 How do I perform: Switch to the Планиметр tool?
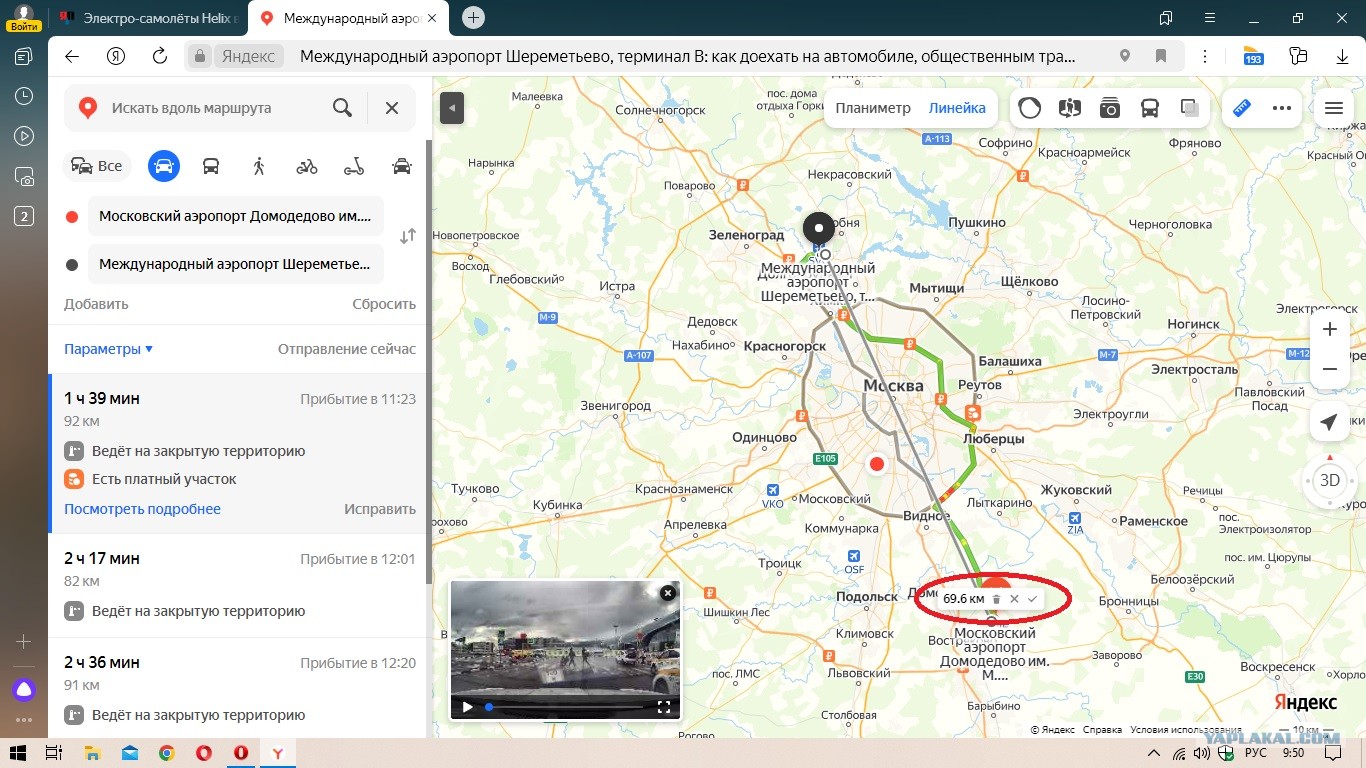click(x=873, y=108)
